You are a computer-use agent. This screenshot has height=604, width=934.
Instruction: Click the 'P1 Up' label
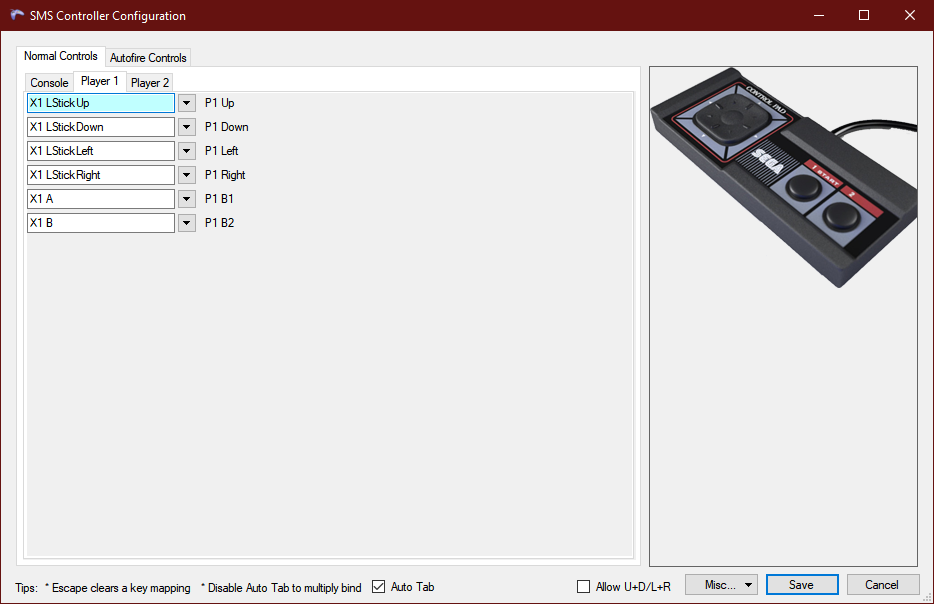tap(220, 103)
